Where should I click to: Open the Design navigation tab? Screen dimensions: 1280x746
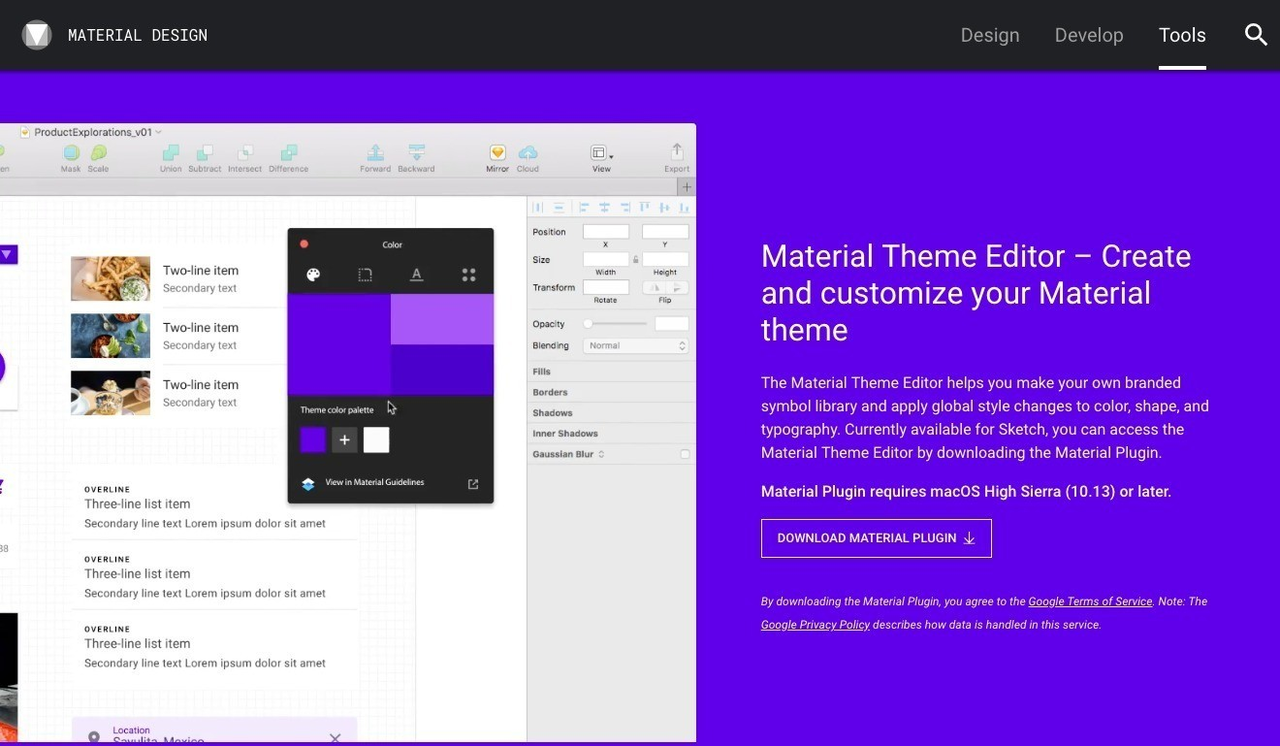pyautogui.click(x=990, y=35)
